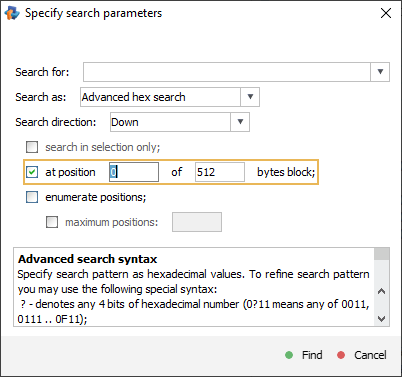Click the Cancel button
402x377 pixels.
pyautogui.click(x=362, y=355)
